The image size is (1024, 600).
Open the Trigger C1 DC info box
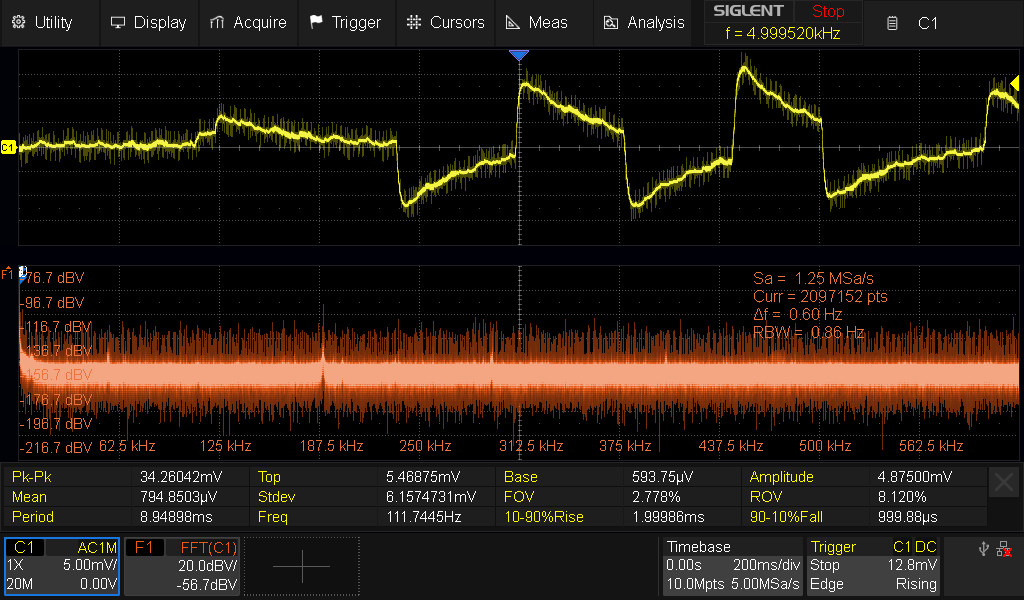874,566
